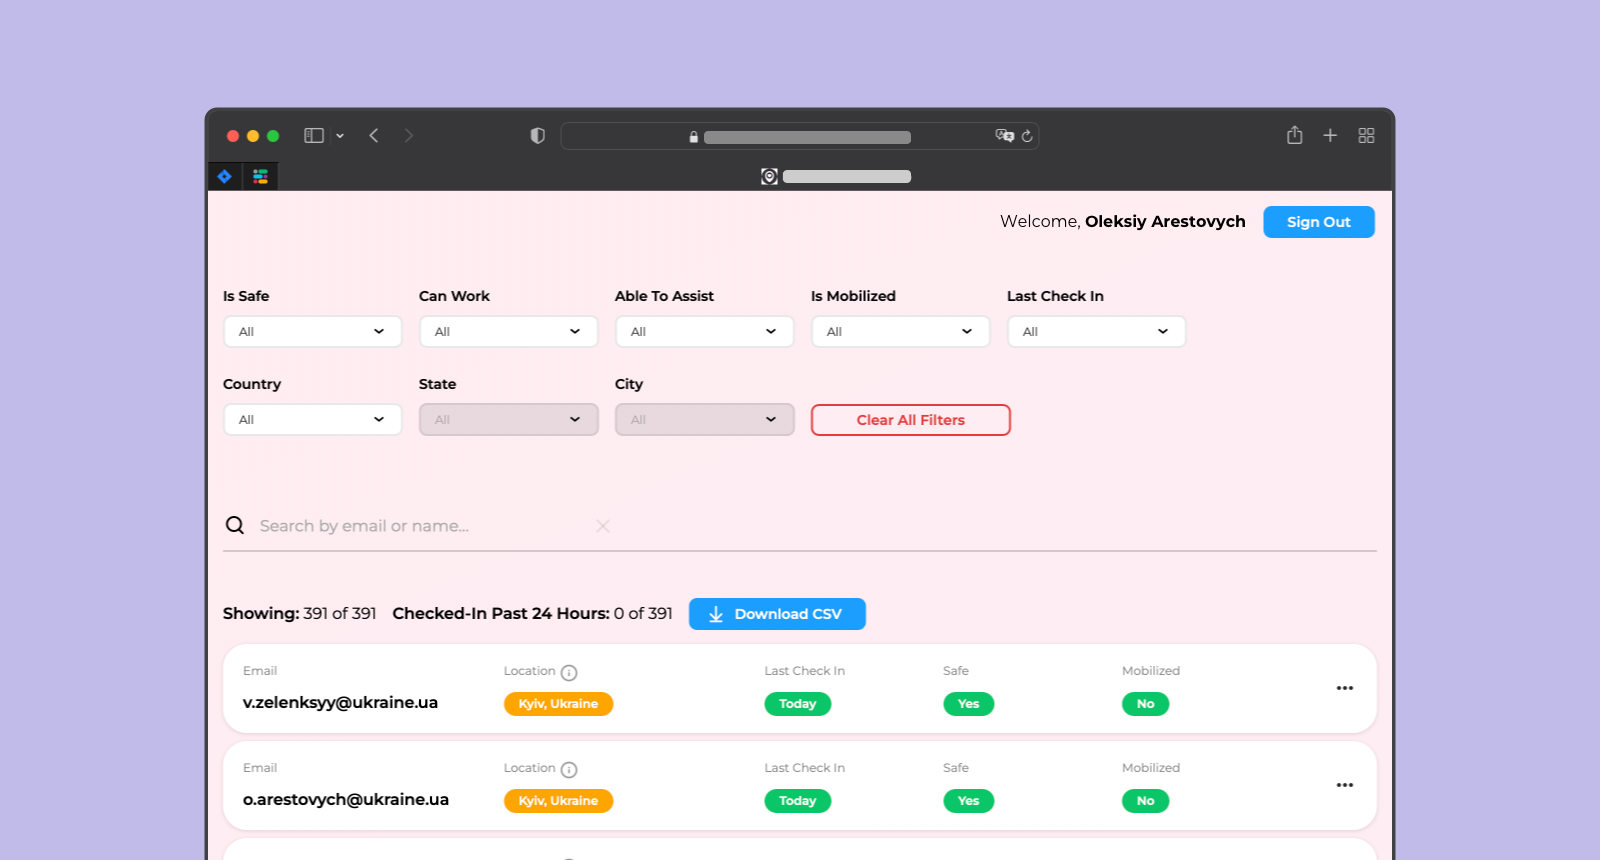Screen dimensions: 1600x860
Task: Click the browser back arrow
Action: [x=374, y=136]
